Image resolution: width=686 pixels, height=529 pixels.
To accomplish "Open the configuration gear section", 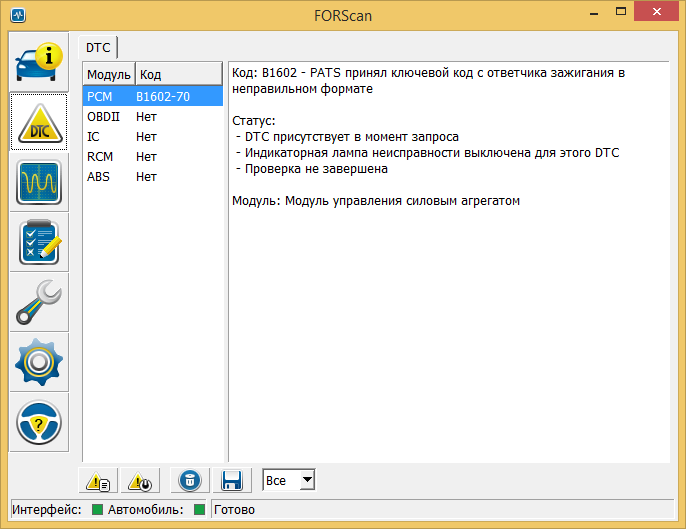I will click(39, 362).
